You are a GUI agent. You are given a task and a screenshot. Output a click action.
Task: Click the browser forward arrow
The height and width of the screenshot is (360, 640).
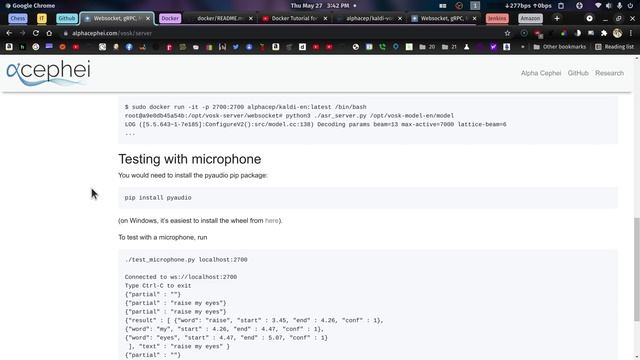coord(22,33)
